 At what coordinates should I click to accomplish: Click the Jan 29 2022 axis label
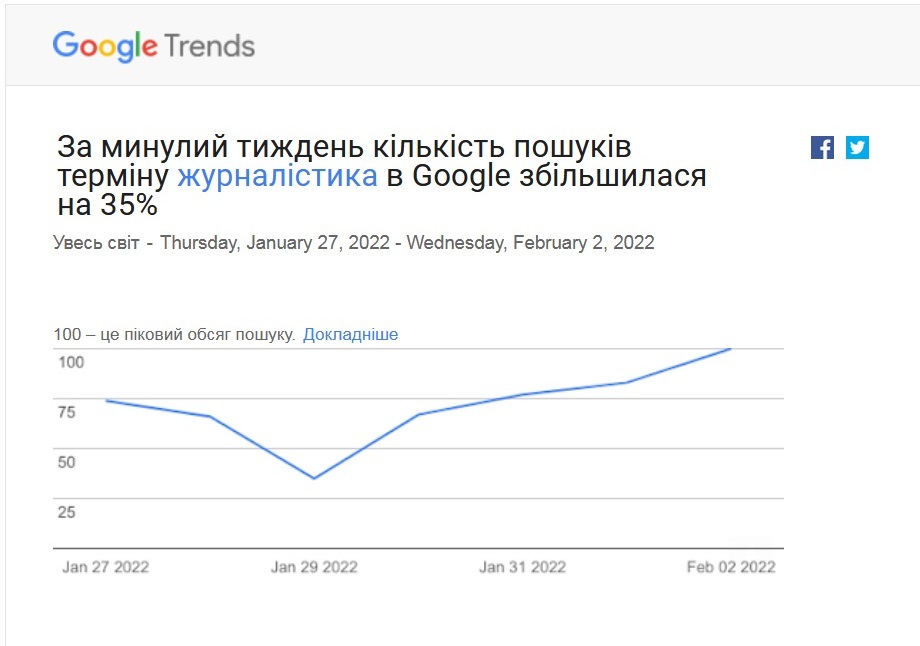(314, 567)
